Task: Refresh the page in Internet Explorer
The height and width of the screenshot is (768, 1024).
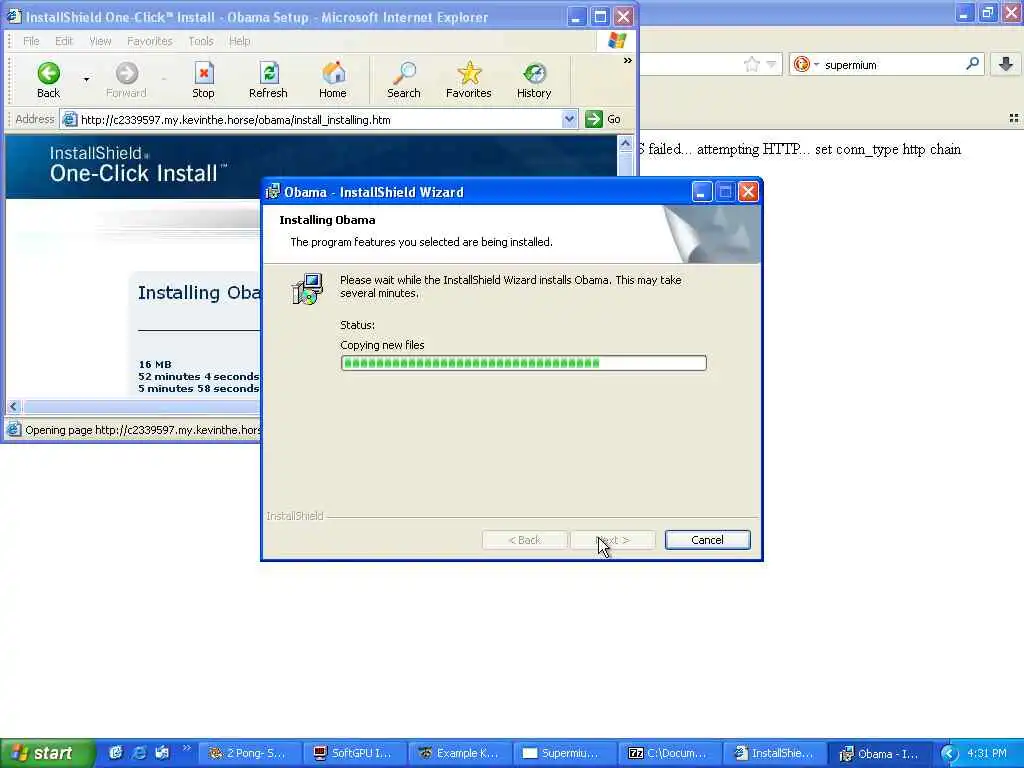Action: coord(268,80)
